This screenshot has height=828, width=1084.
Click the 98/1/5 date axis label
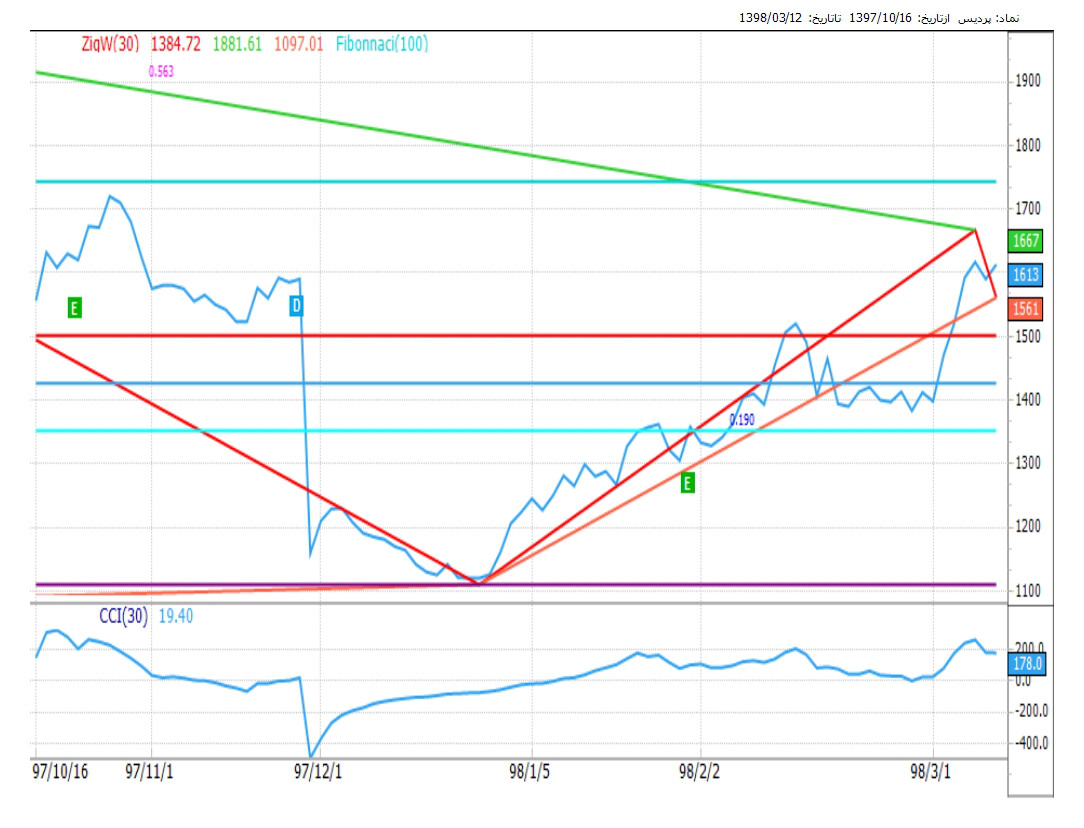(x=530, y=771)
